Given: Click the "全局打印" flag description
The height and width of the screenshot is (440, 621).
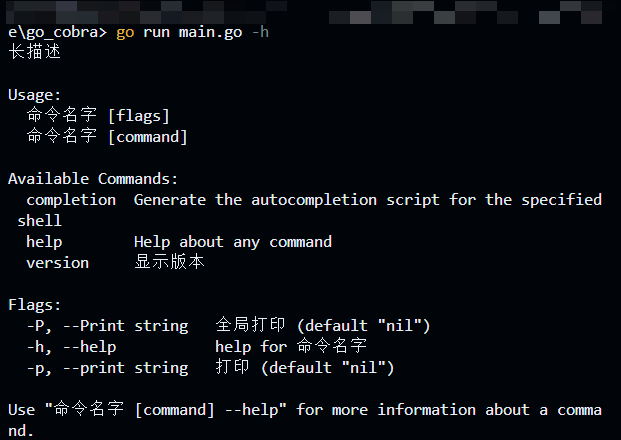Looking at the screenshot, I should pyautogui.click(x=251, y=325).
